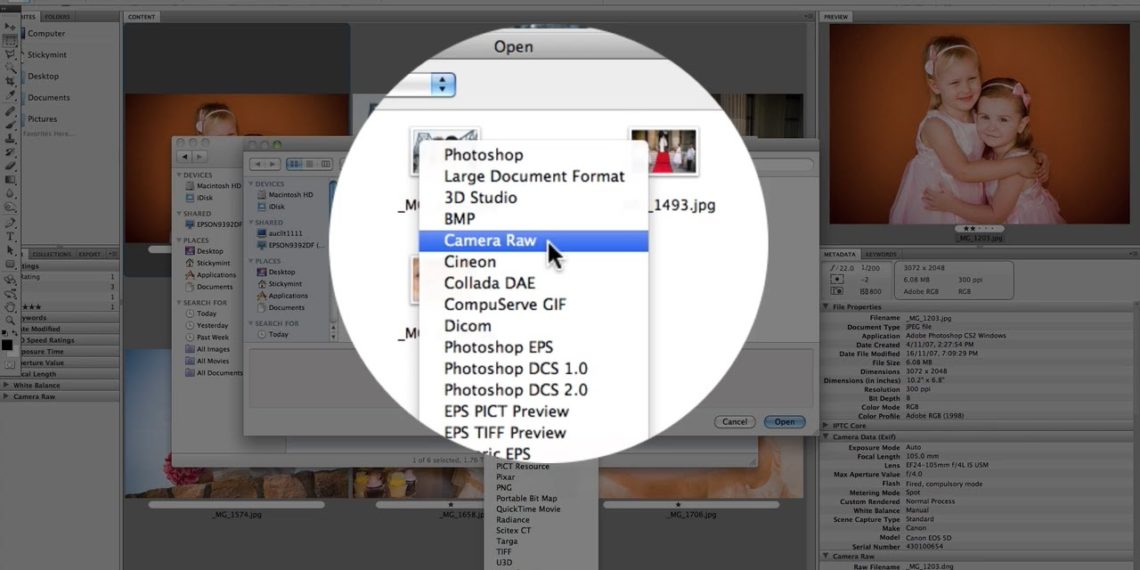This screenshot has height=570, width=1140.
Task: Click the Past Week search item
Action: tap(213, 337)
